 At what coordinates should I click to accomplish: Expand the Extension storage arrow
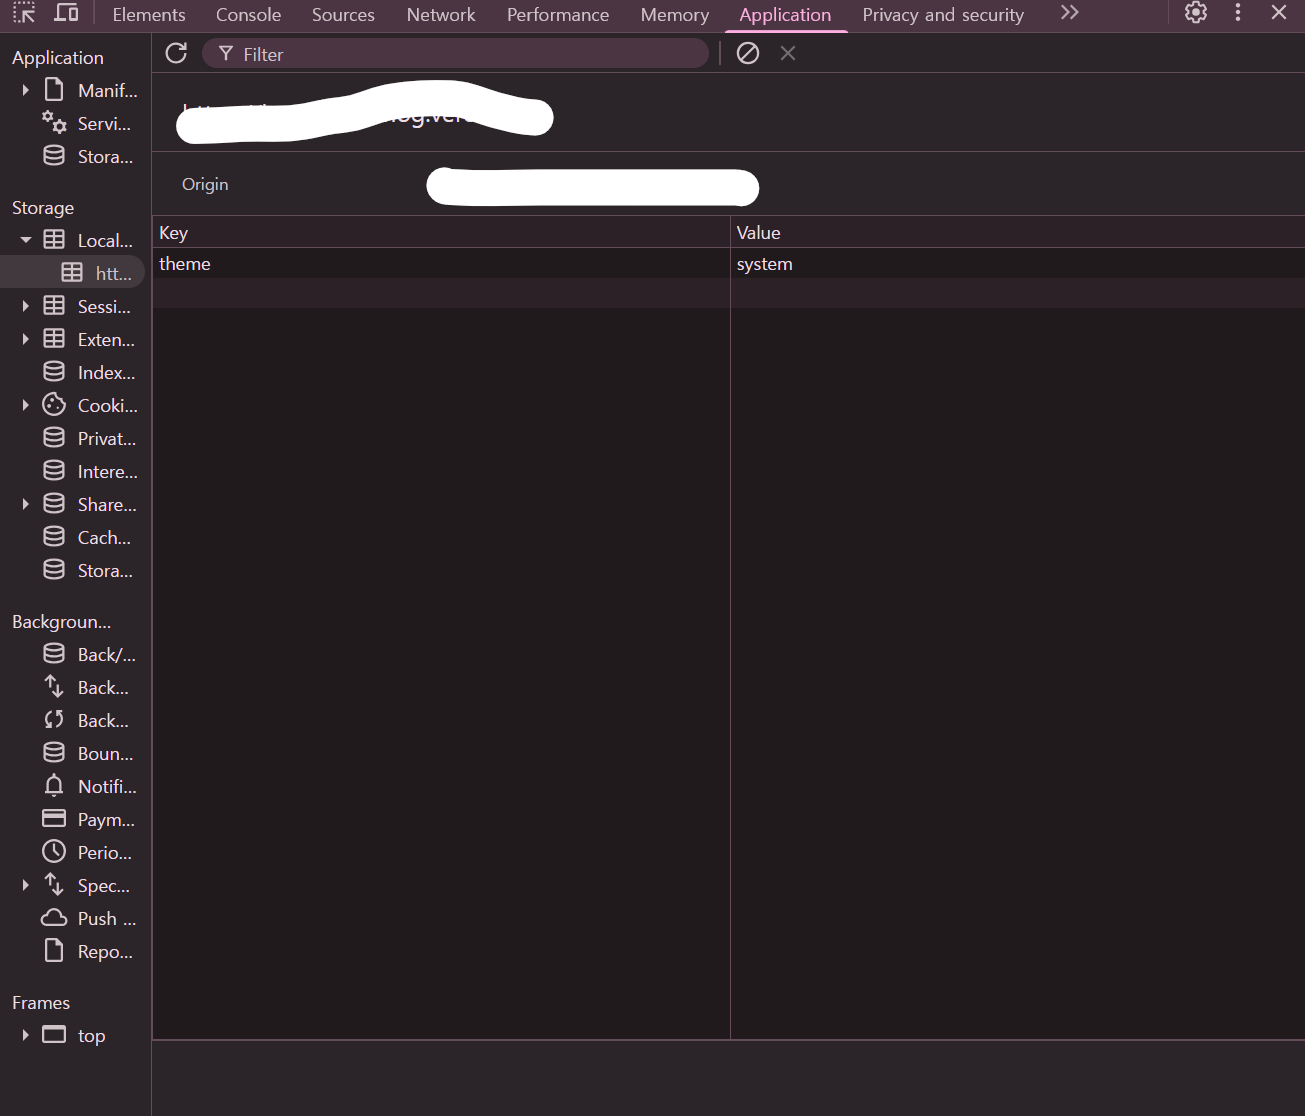pyautogui.click(x=25, y=339)
